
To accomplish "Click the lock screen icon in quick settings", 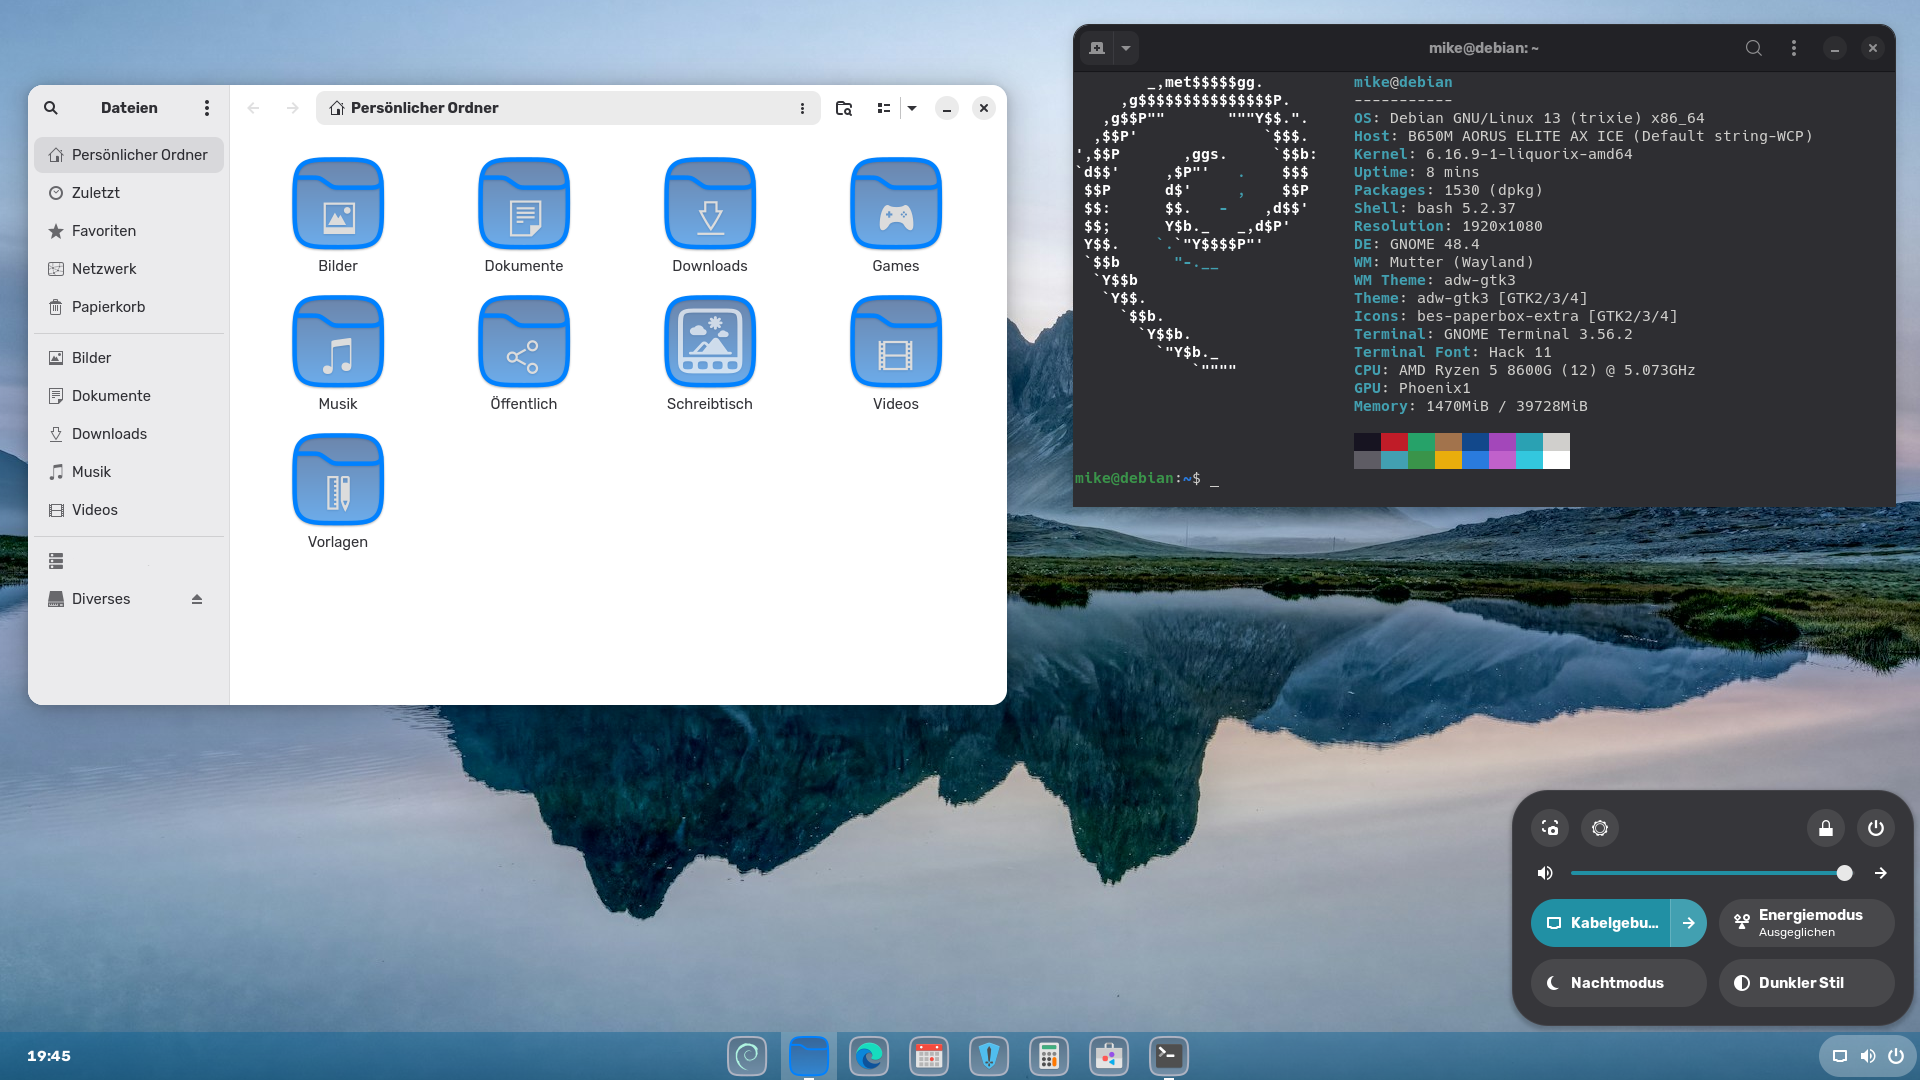I will [1826, 828].
